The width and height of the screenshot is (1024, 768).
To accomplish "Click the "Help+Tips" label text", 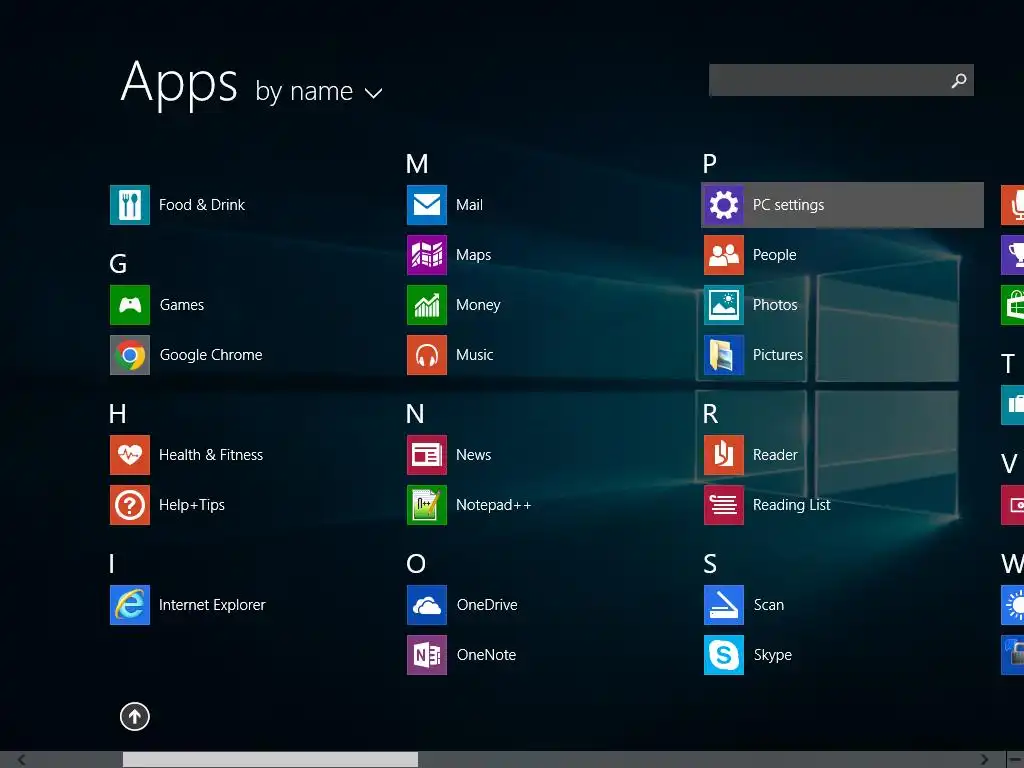I will click(x=192, y=505).
